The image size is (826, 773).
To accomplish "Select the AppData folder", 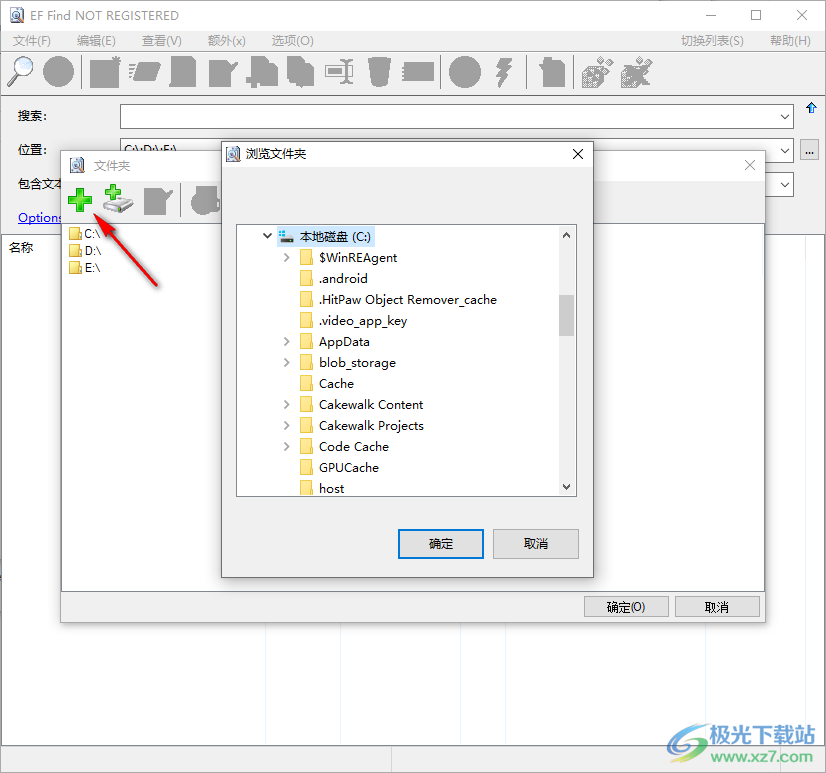I will pyautogui.click(x=335, y=341).
